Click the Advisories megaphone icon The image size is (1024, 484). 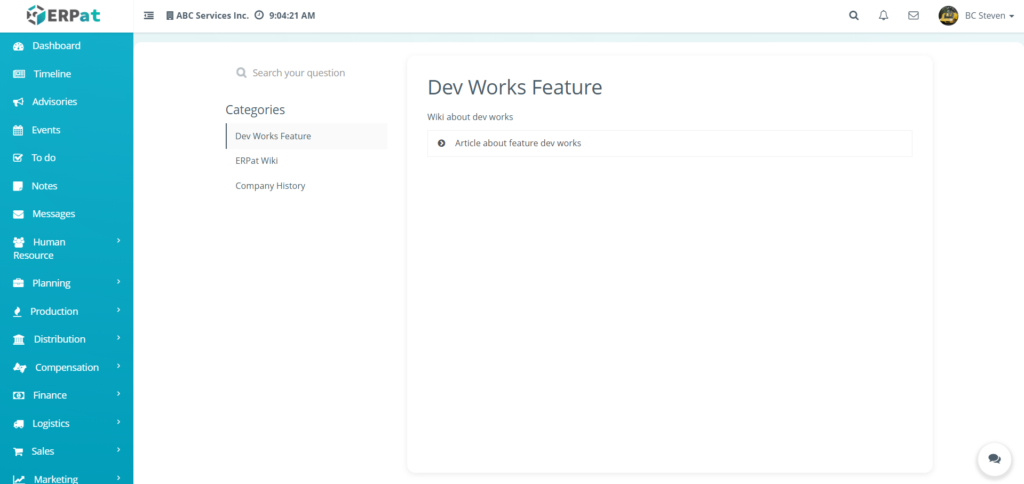click(x=19, y=102)
